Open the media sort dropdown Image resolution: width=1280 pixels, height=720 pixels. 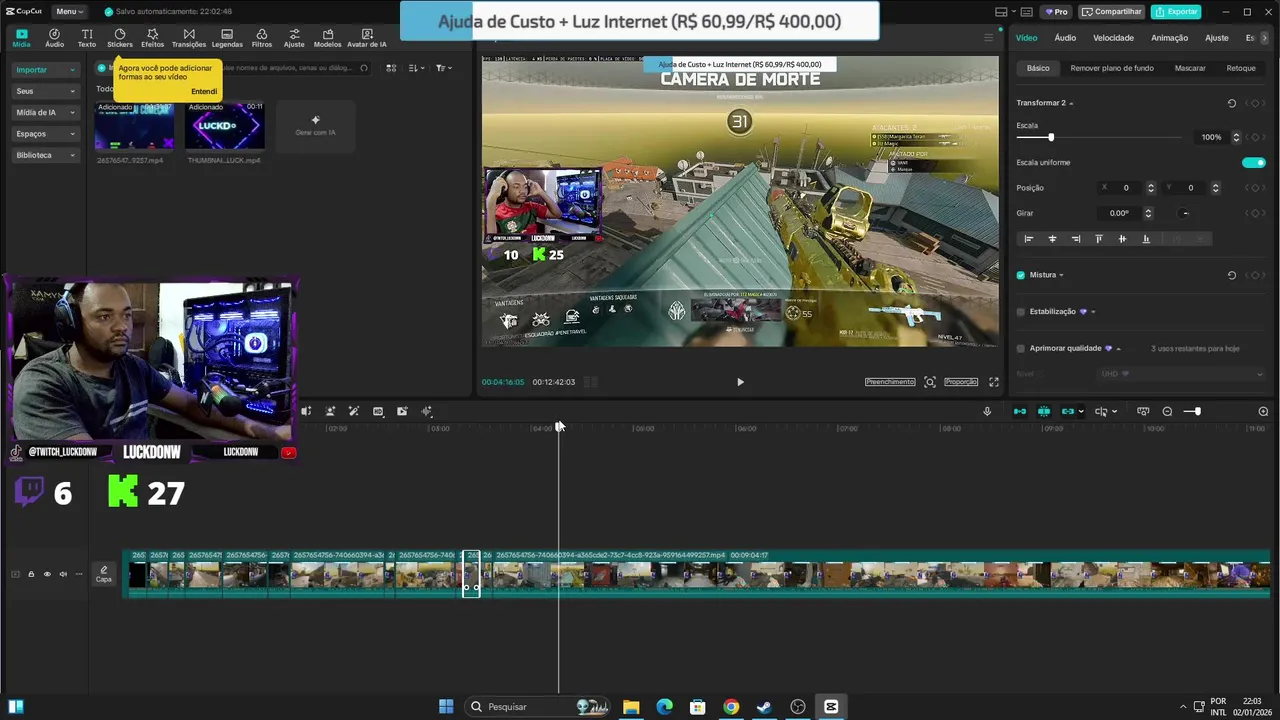tap(416, 68)
